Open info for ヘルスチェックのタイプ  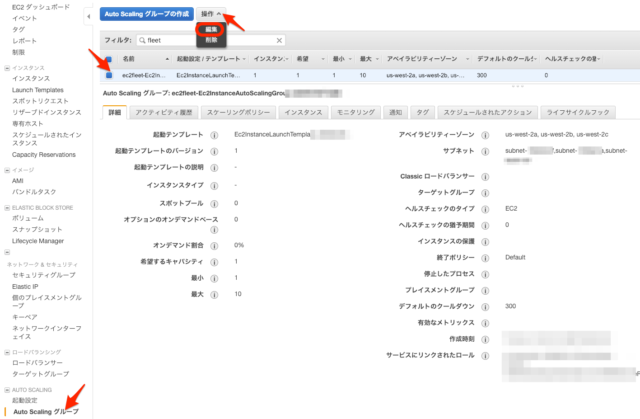[485, 209]
